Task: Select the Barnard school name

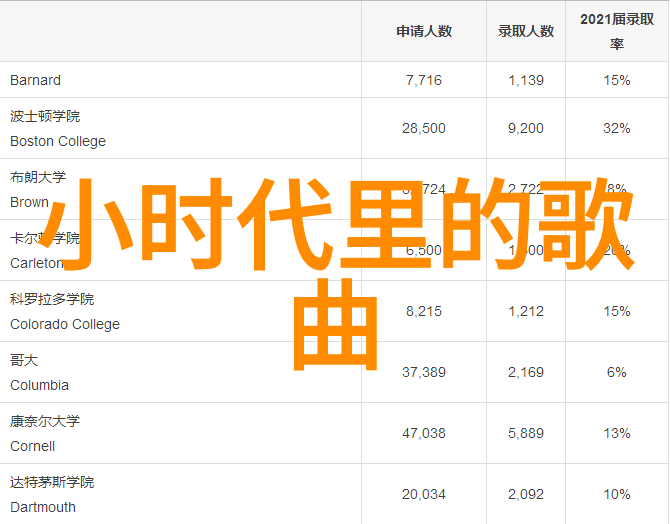Action: tap(35, 80)
